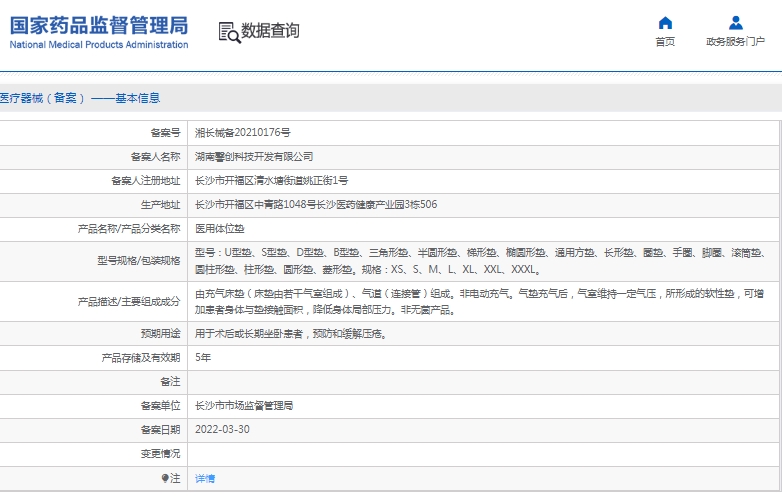The image size is (782, 496).
Task: Click the 首页 label text
Action: click(665, 41)
